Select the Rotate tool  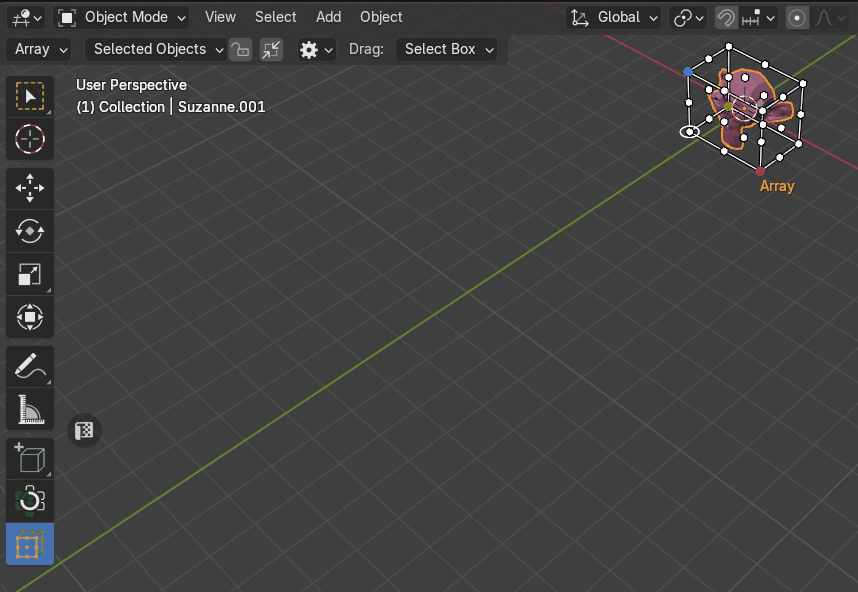pyautogui.click(x=30, y=231)
